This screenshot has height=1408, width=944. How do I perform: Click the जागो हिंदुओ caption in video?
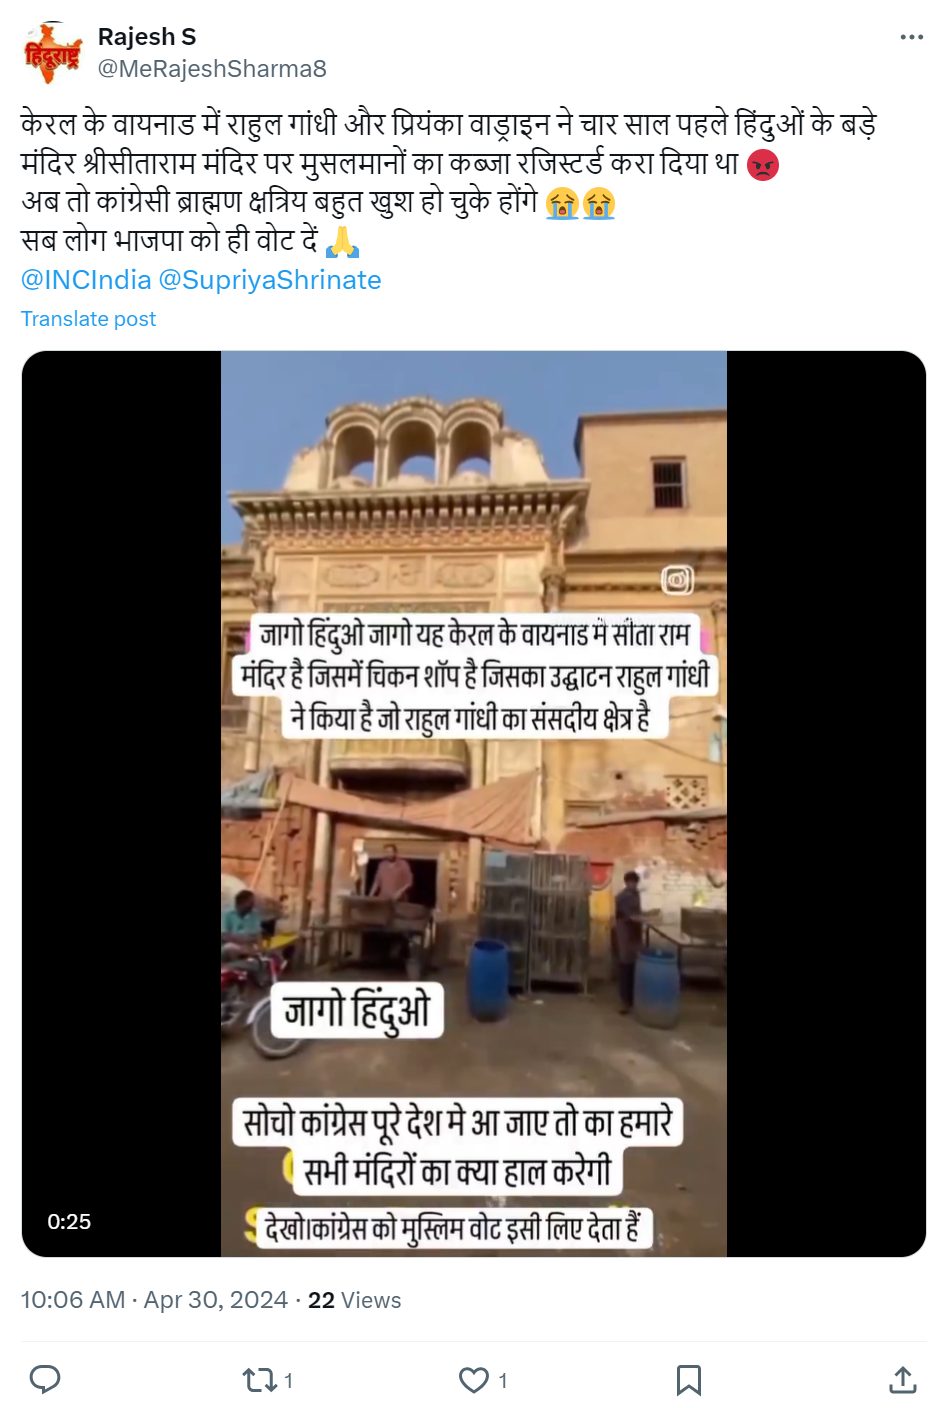click(x=357, y=1009)
